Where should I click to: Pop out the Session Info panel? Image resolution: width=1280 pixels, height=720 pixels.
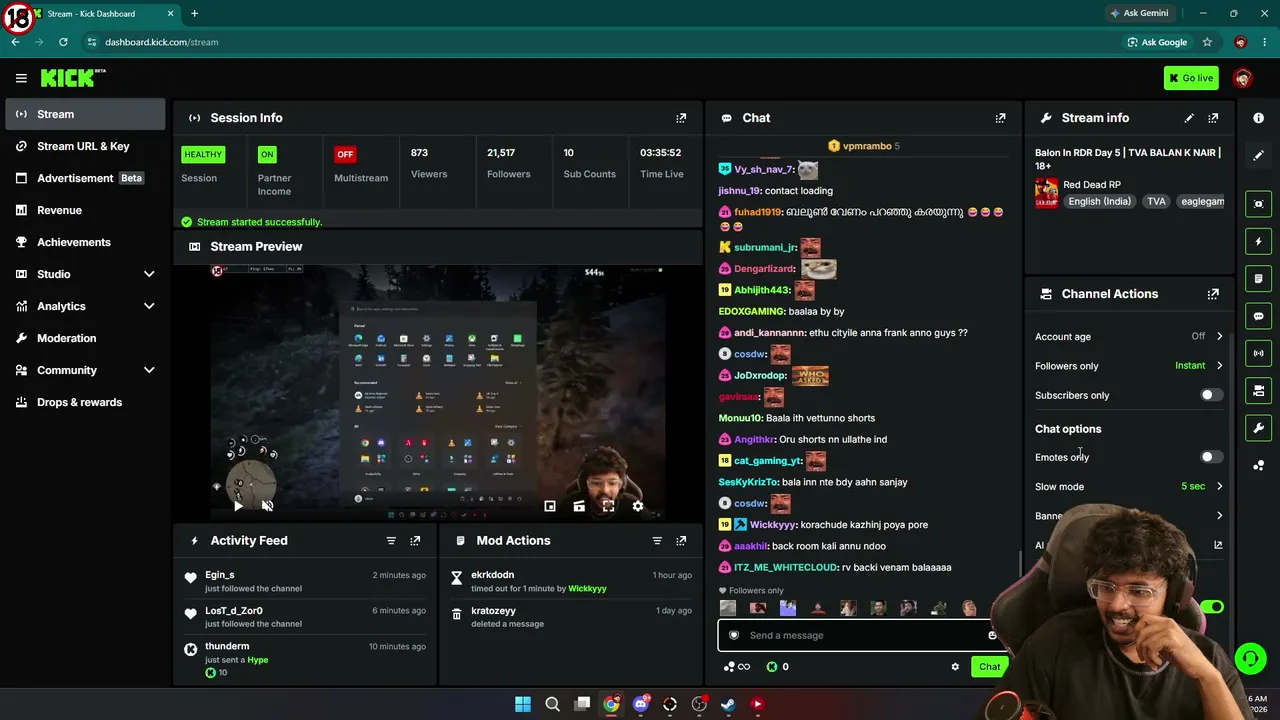pyautogui.click(x=681, y=118)
